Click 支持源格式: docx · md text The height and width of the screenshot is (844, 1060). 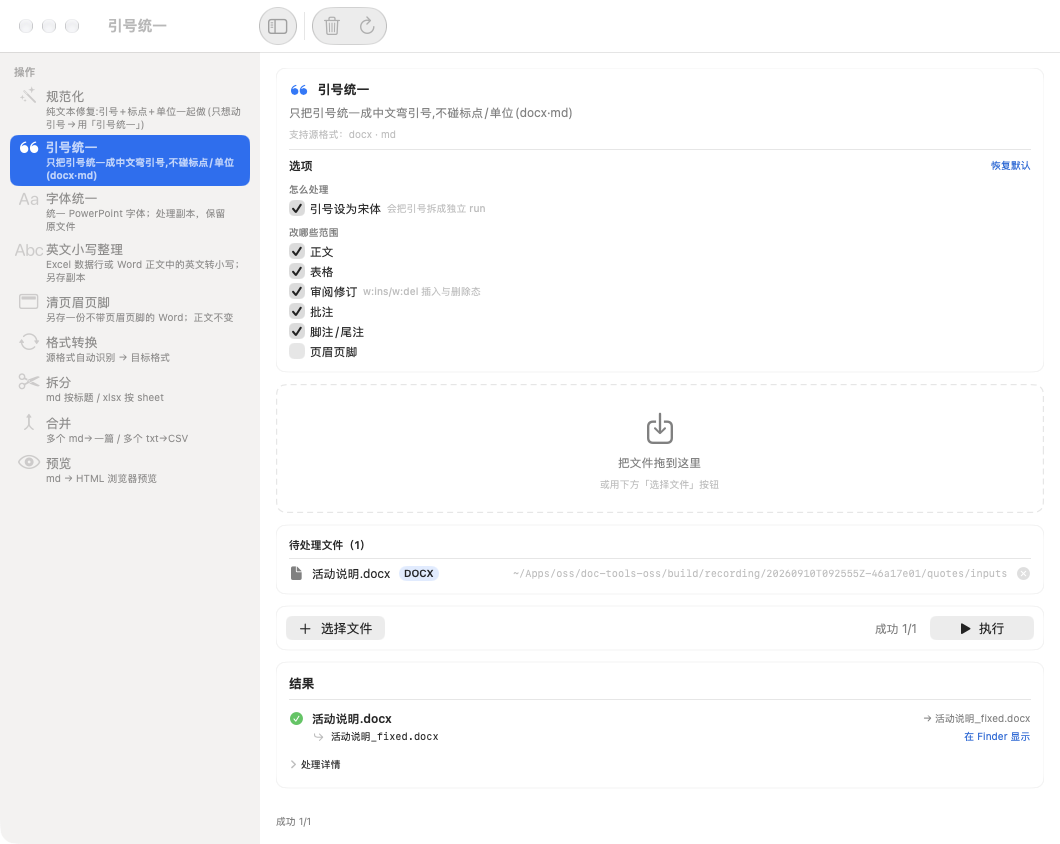pos(342,135)
